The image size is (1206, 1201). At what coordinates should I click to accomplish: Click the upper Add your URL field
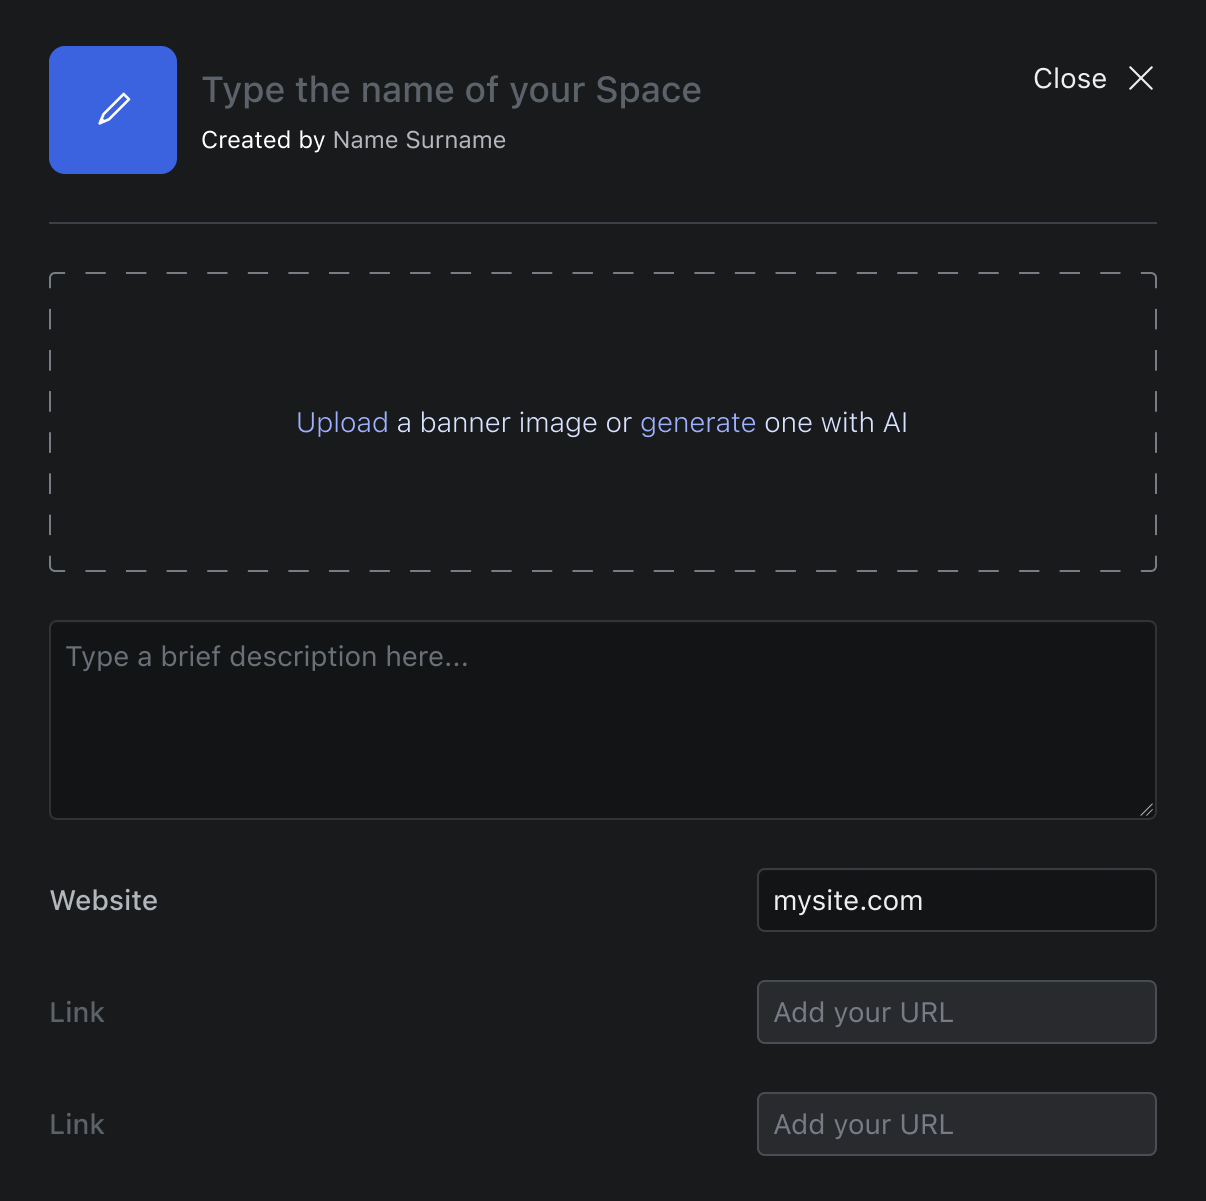coord(956,1012)
